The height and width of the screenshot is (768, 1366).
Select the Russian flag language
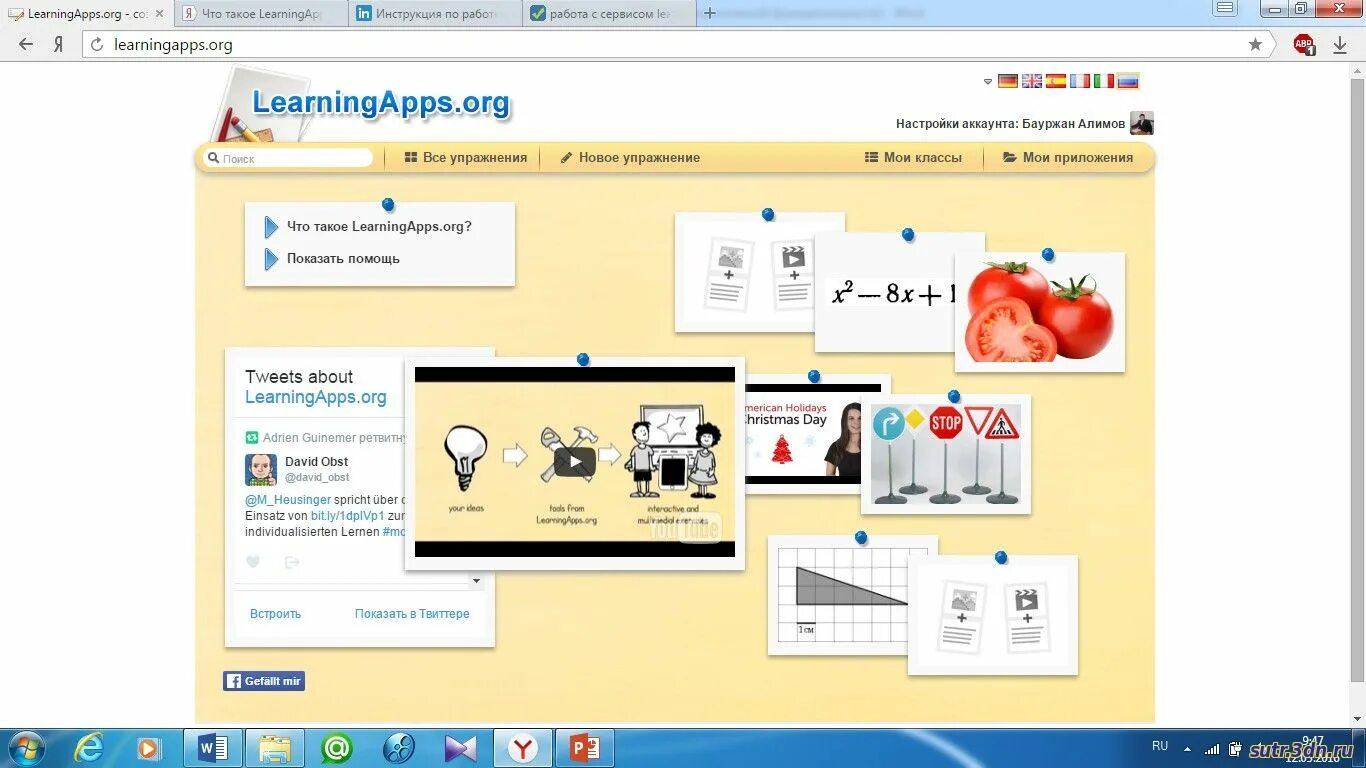(x=1128, y=81)
